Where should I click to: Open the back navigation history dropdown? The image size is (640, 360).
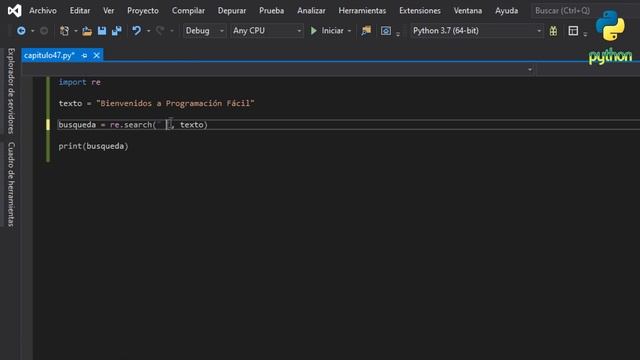tap(33, 31)
